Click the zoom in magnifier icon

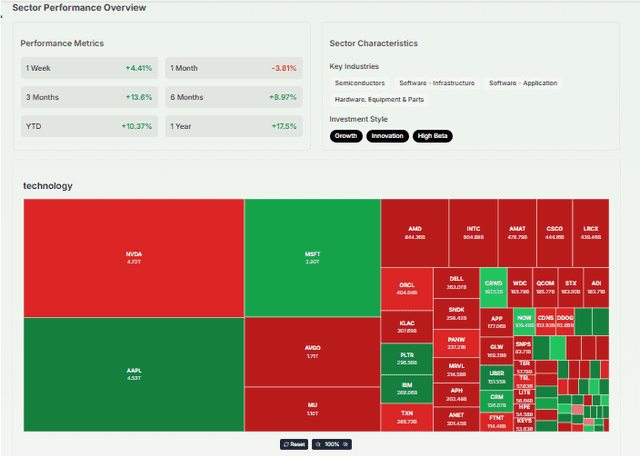(x=346, y=444)
